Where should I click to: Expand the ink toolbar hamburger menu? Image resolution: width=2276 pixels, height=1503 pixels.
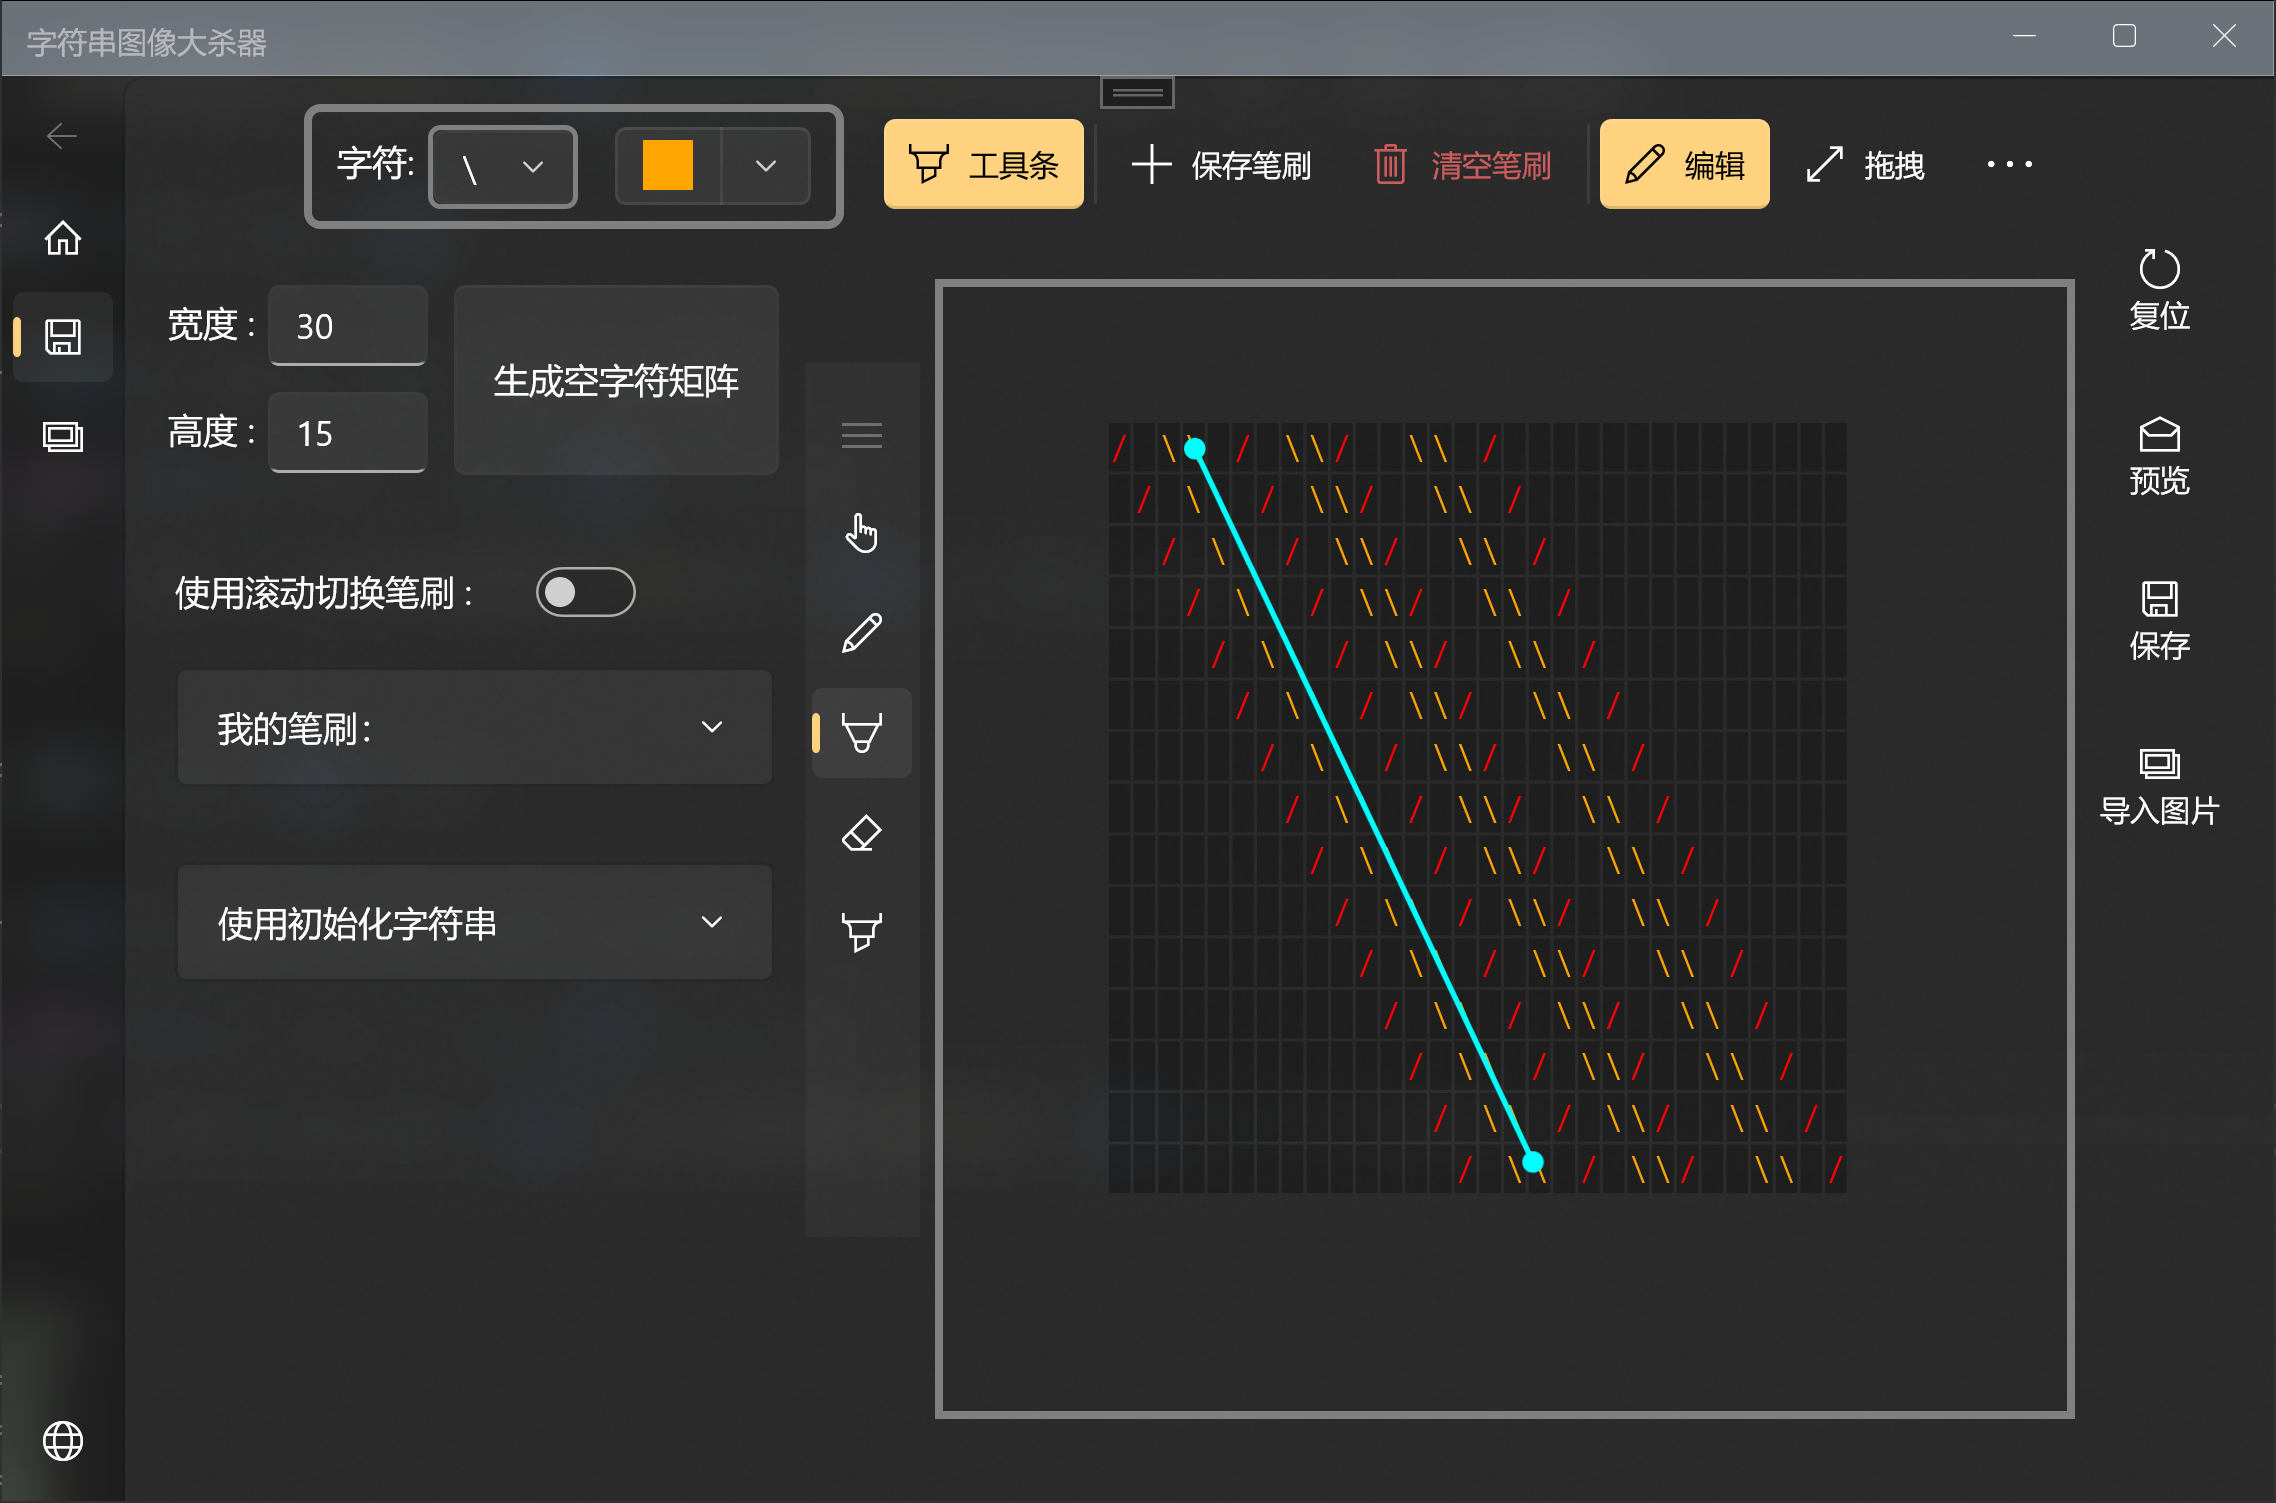click(861, 435)
